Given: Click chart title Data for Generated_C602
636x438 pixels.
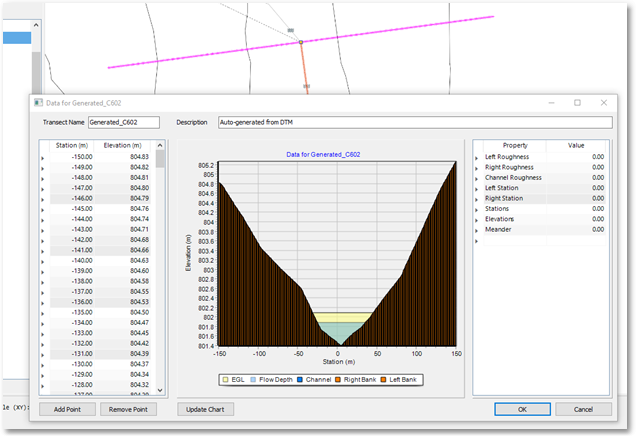Looking at the screenshot, I should pyautogui.click(x=323, y=155).
